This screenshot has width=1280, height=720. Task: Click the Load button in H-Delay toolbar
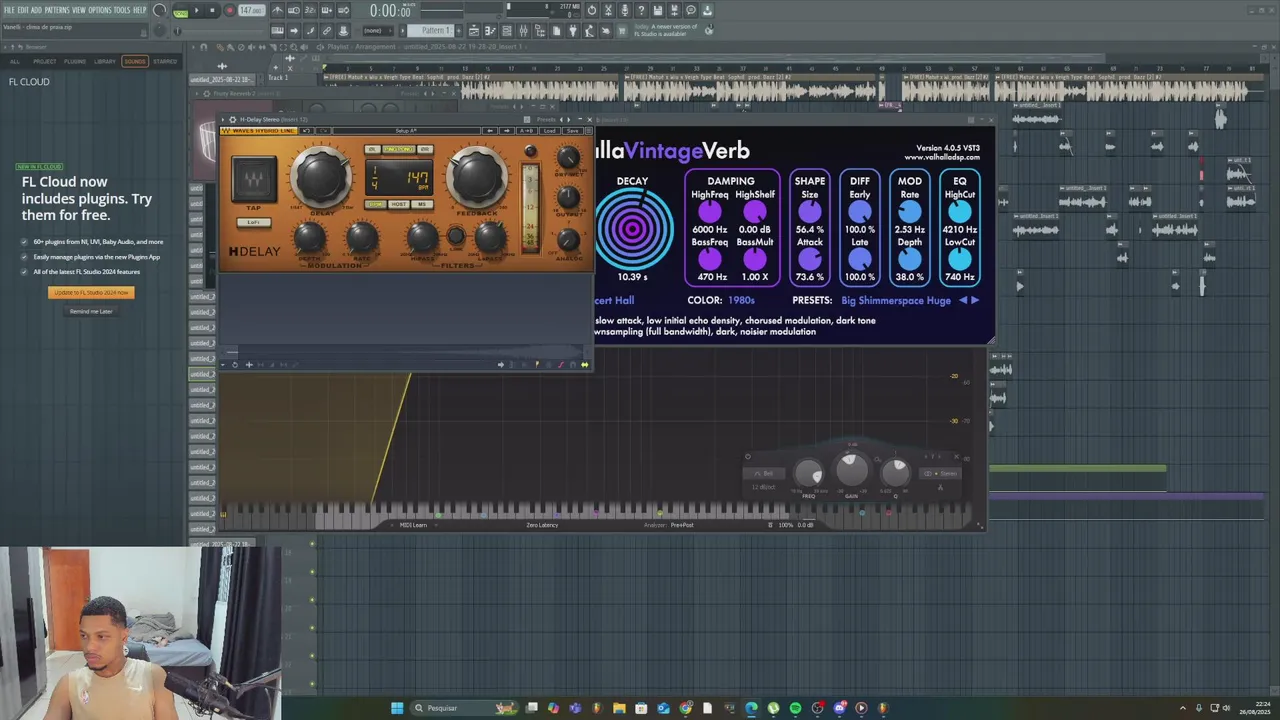pyautogui.click(x=550, y=131)
